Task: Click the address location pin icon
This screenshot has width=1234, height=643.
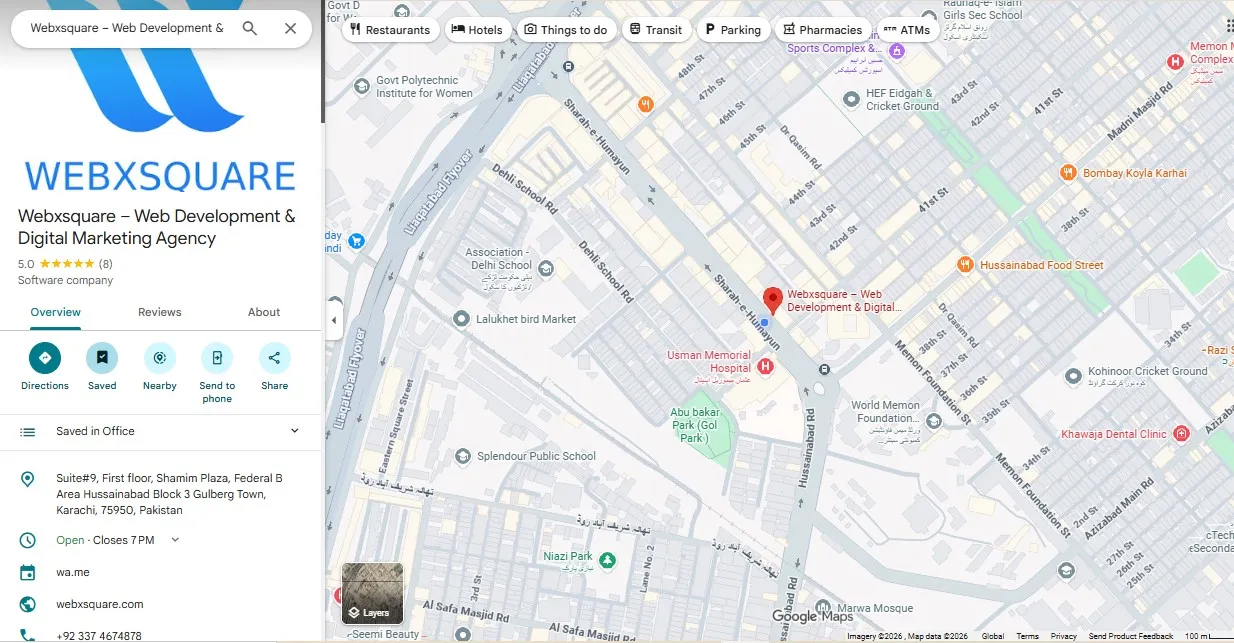Action: 28,480
